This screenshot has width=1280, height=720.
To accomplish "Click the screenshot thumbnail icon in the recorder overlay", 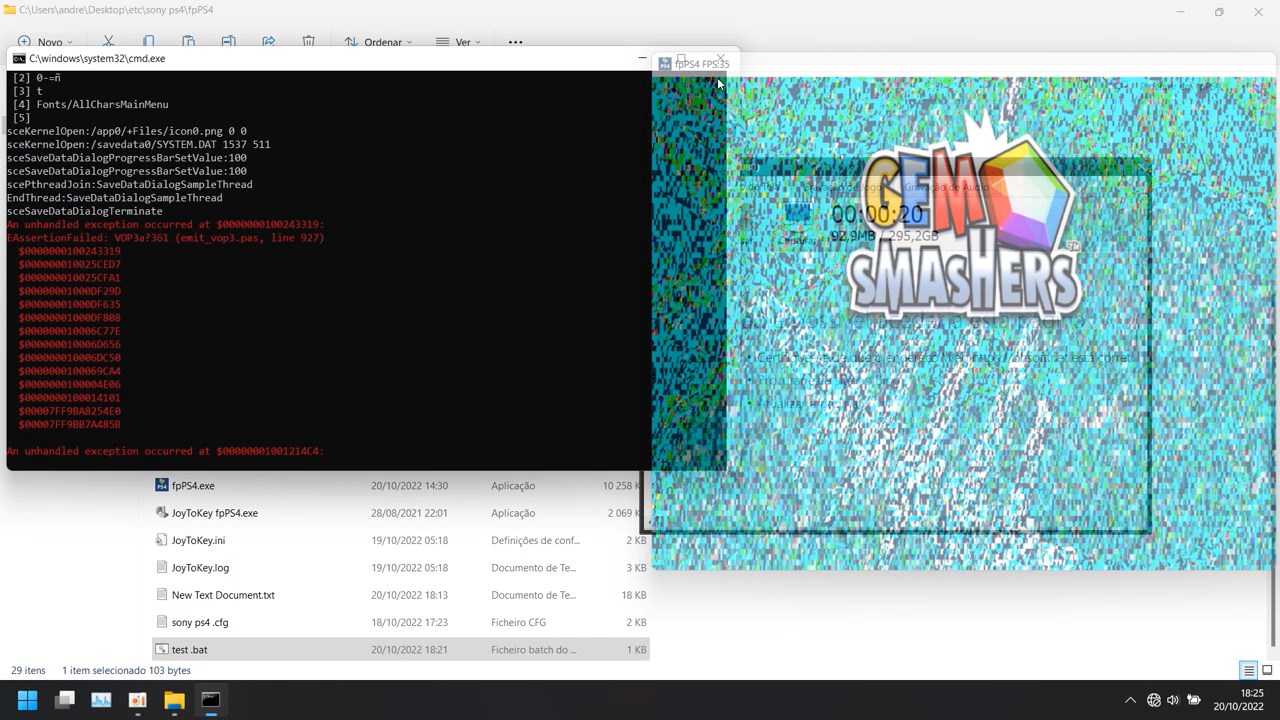I will click(x=797, y=213).
